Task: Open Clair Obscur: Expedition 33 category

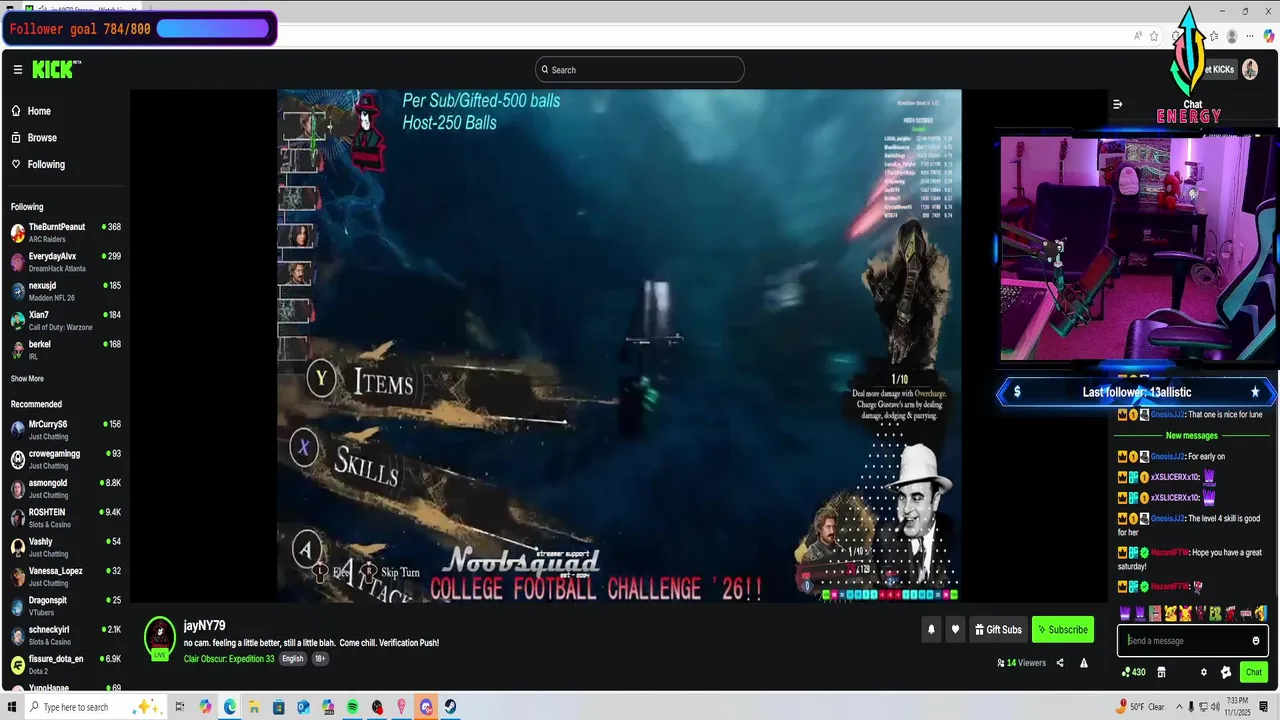Action: [x=229, y=659]
